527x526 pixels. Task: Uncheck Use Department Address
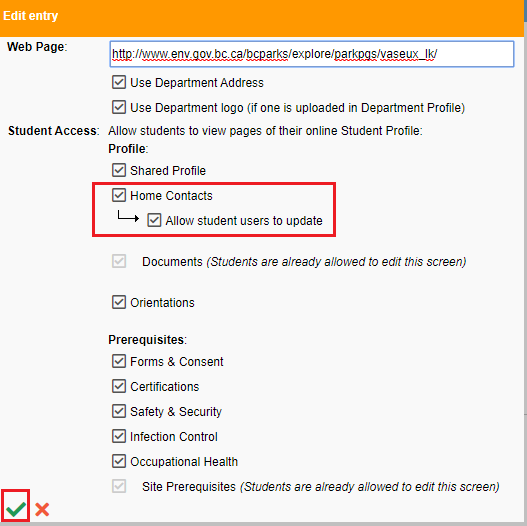click(x=119, y=82)
